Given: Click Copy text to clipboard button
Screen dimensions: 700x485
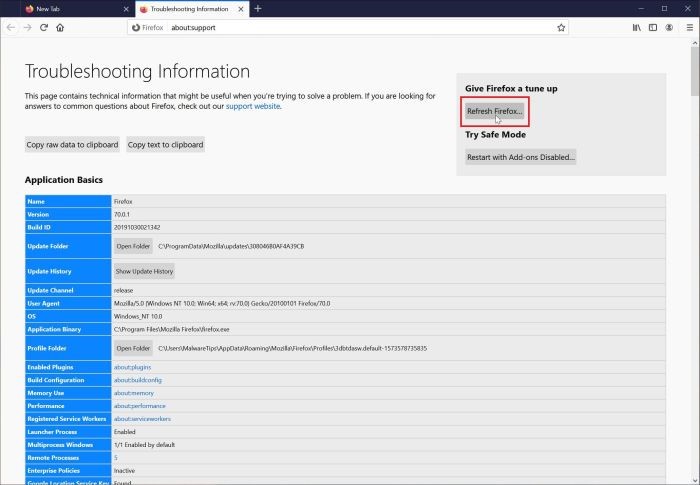Looking at the screenshot, I should [x=166, y=145].
